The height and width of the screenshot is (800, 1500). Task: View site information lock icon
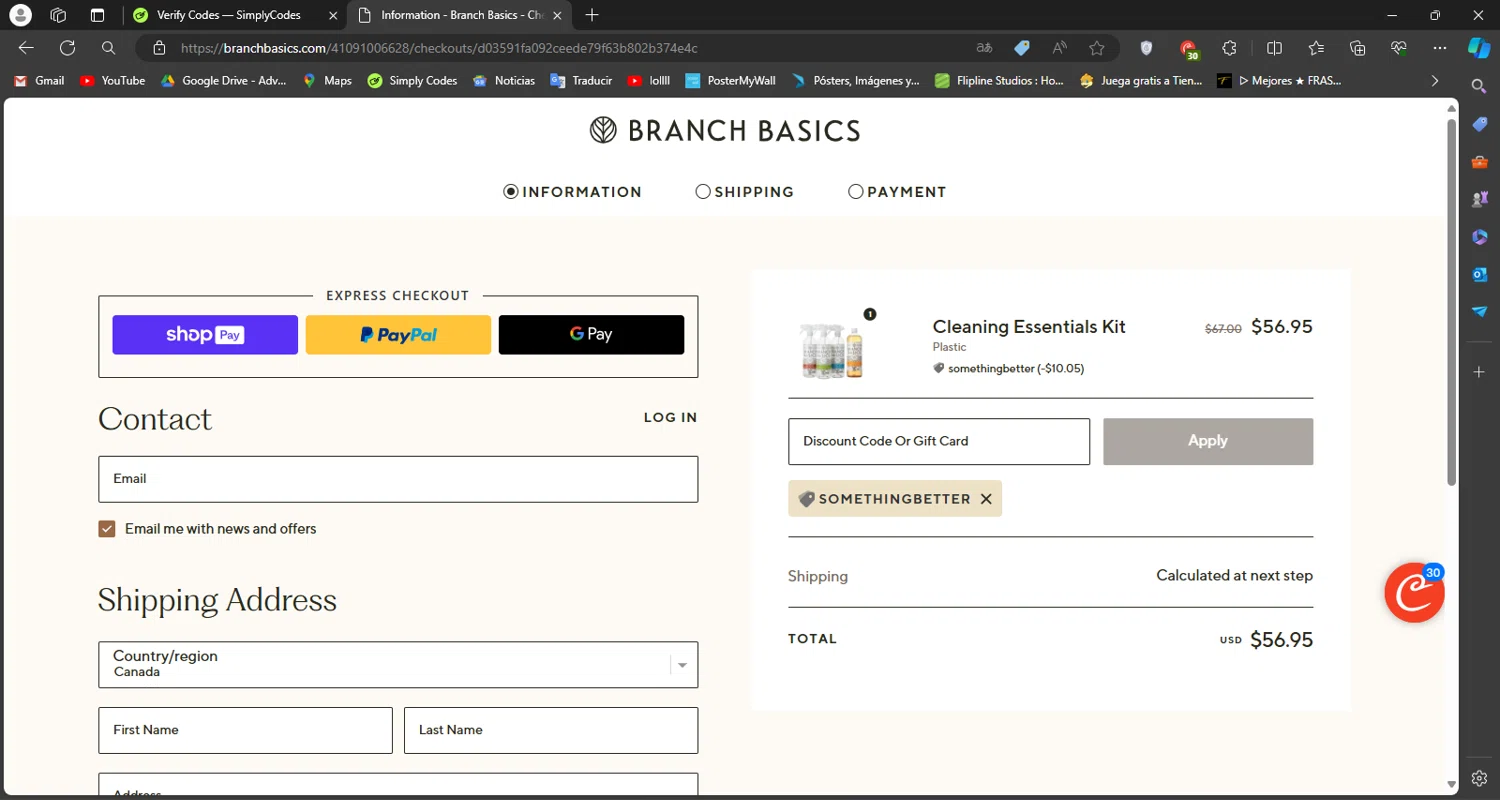[x=159, y=48]
